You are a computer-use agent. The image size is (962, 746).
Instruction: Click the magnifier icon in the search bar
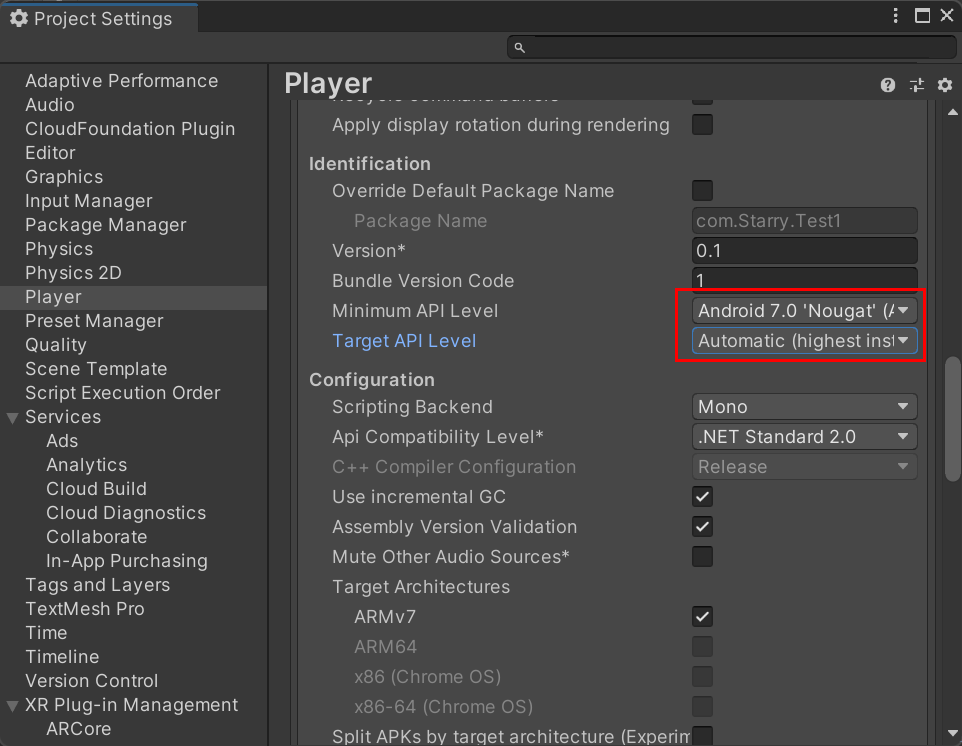519,46
